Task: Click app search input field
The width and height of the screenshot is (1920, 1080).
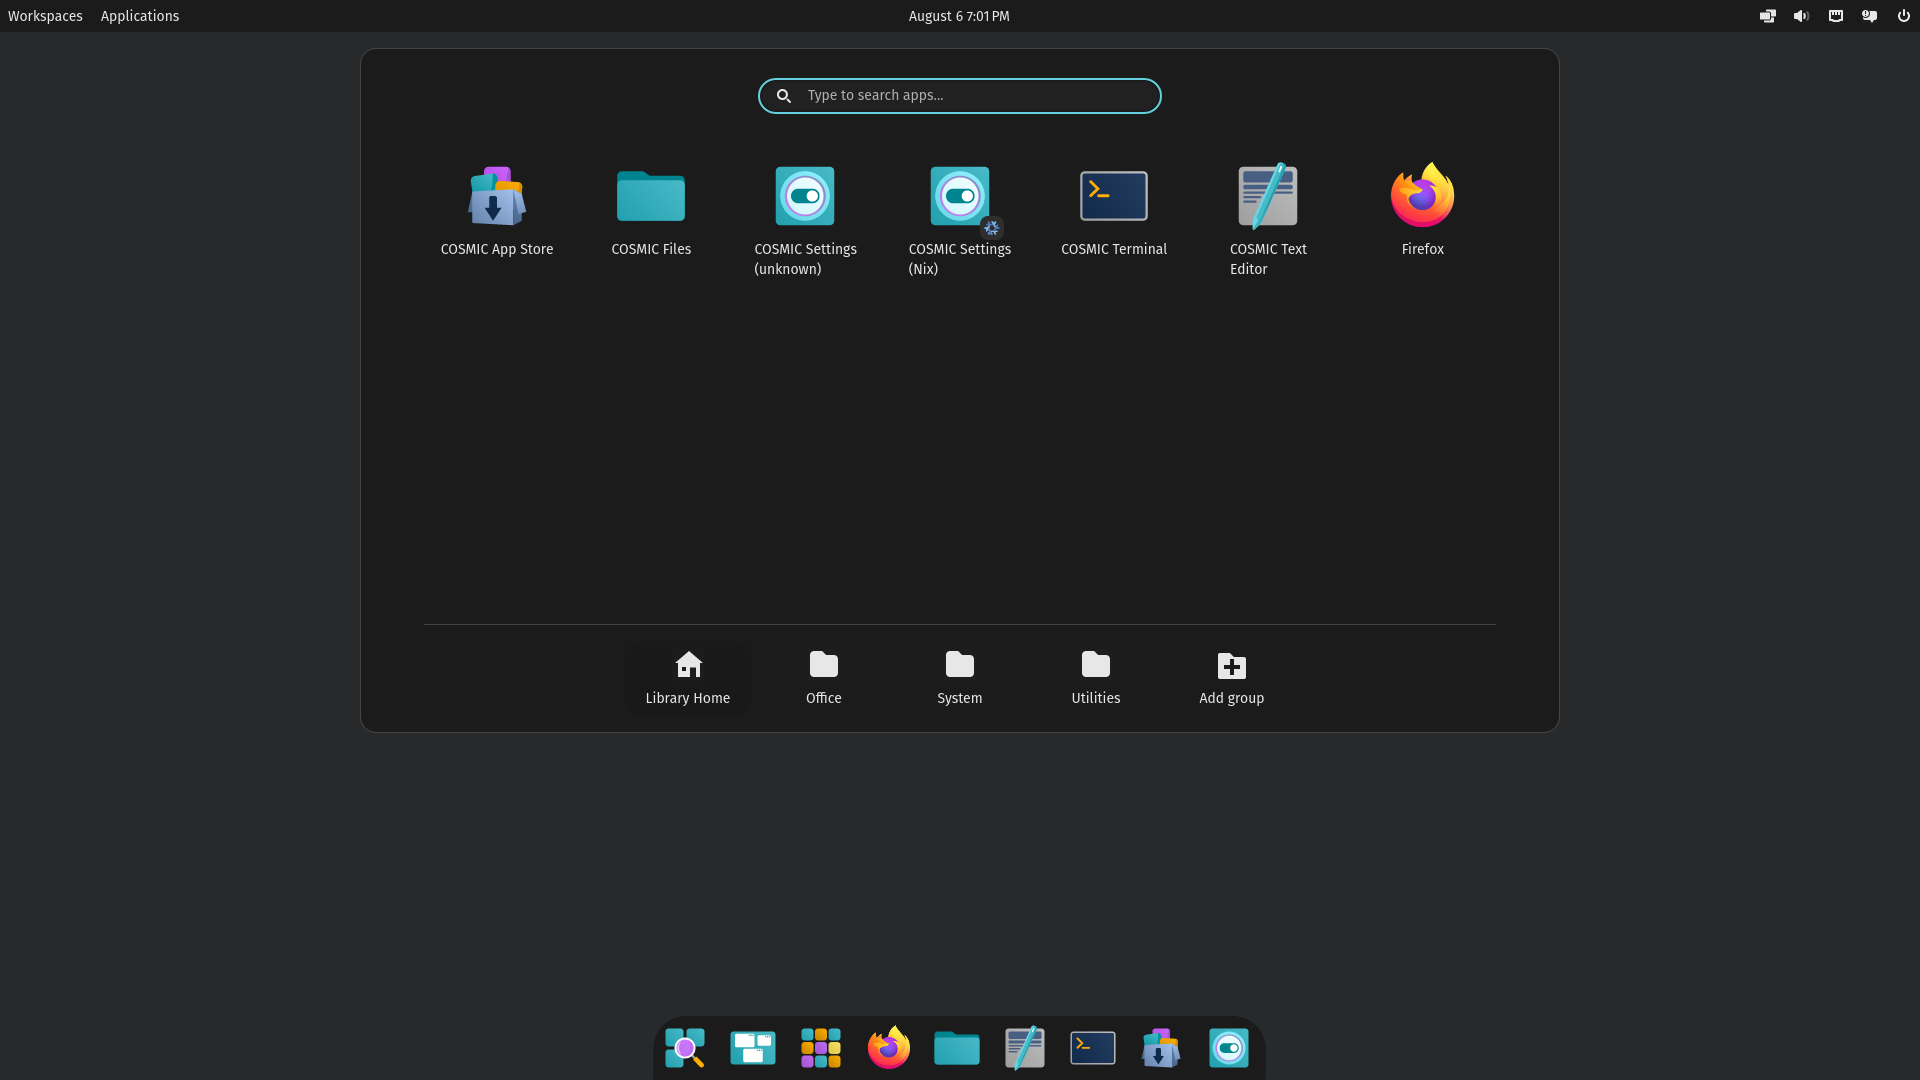Action: coord(960,95)
